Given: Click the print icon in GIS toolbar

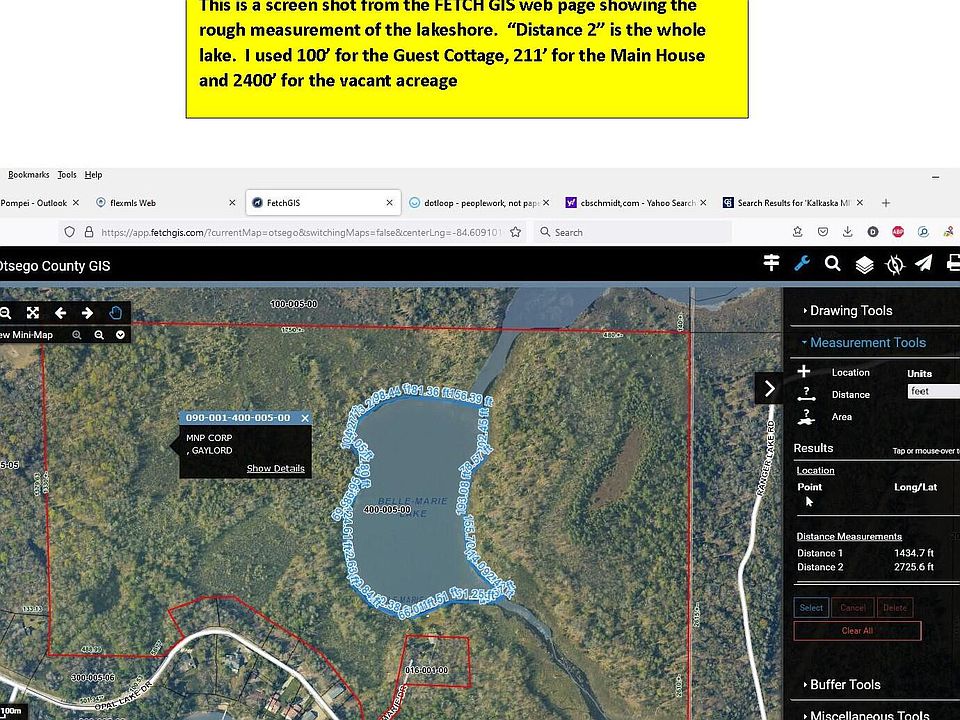Looking at the screenshot, I should tap(953, 264).
